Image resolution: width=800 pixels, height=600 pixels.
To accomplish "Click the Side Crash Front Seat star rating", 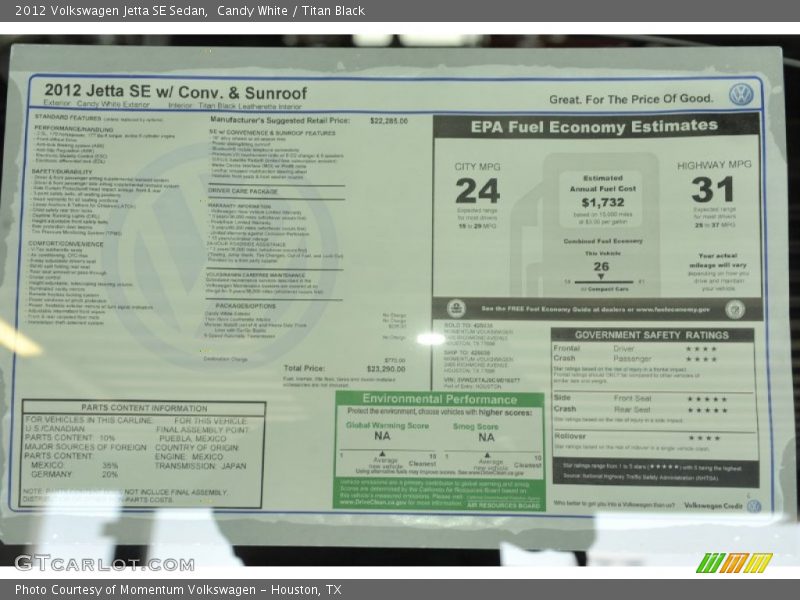I will click(707, 399).
